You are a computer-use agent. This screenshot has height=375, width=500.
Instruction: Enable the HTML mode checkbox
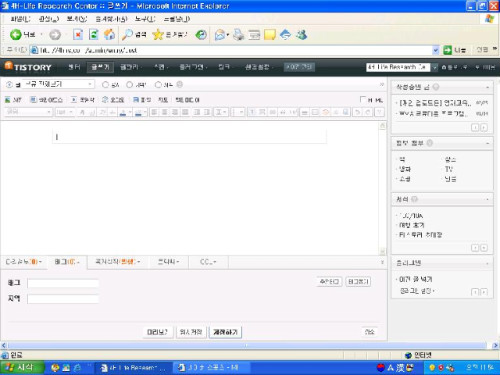(x=363, y=99)
